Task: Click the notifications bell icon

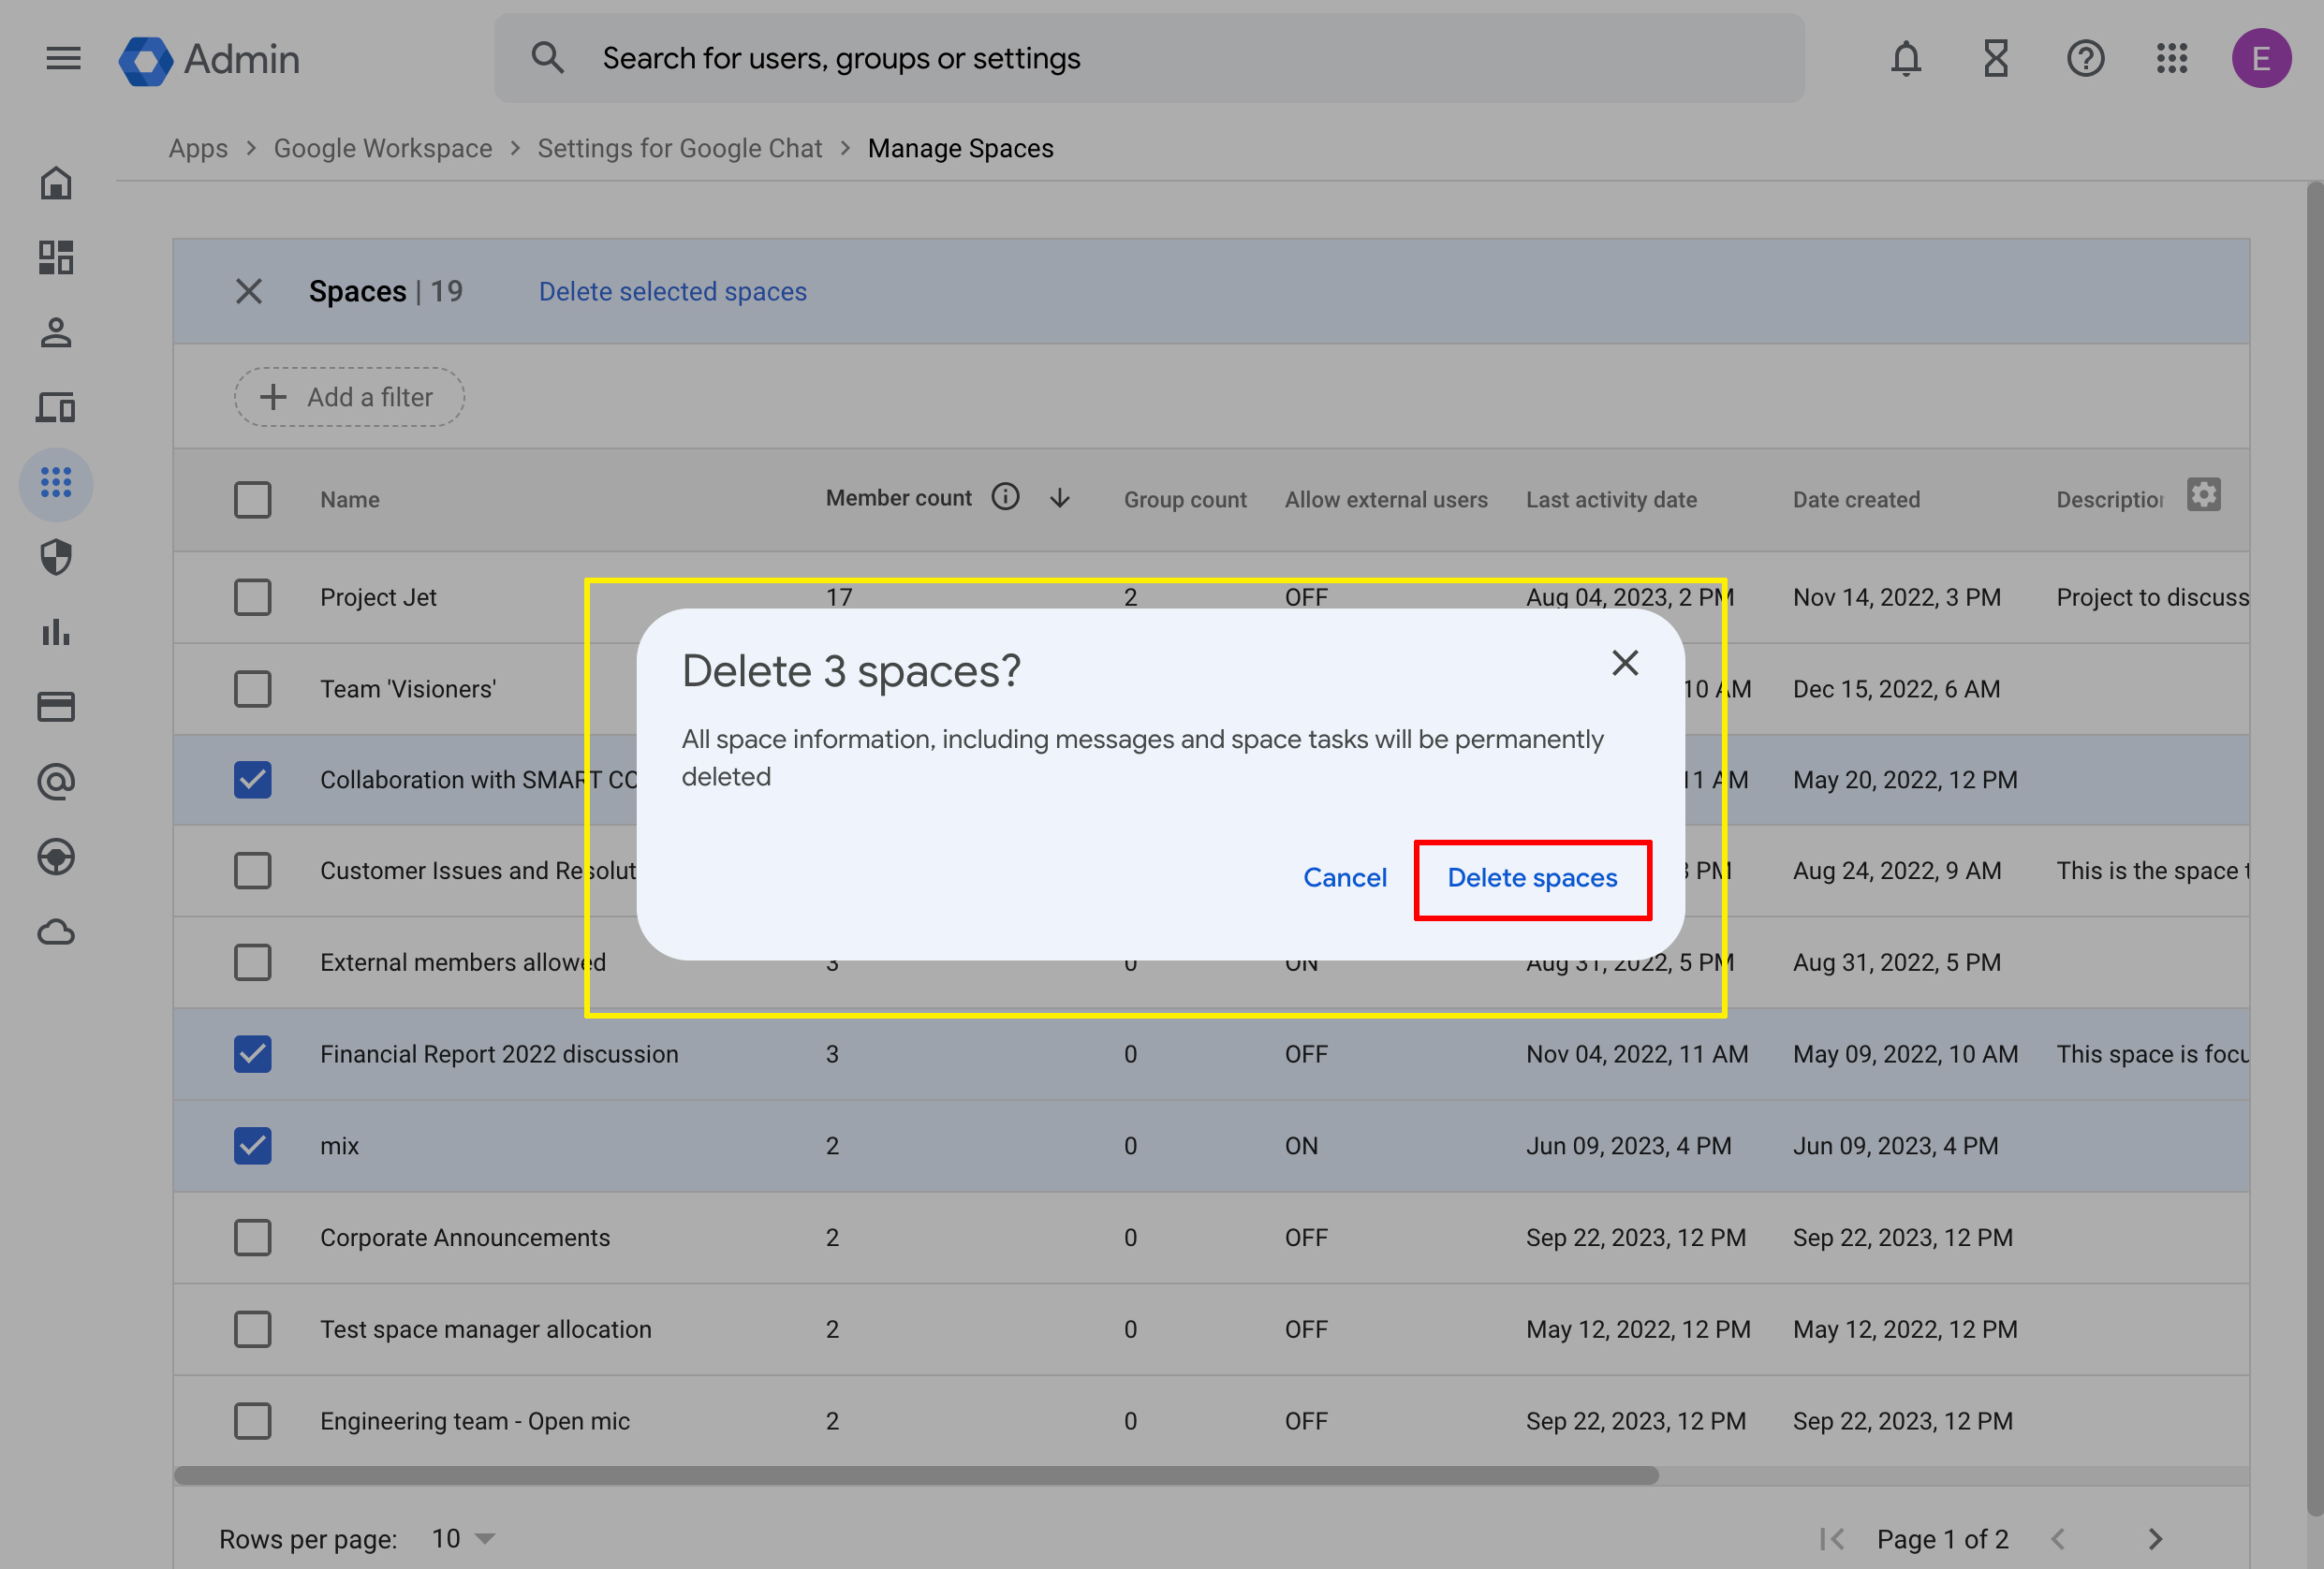Action: click(1905, 59)
